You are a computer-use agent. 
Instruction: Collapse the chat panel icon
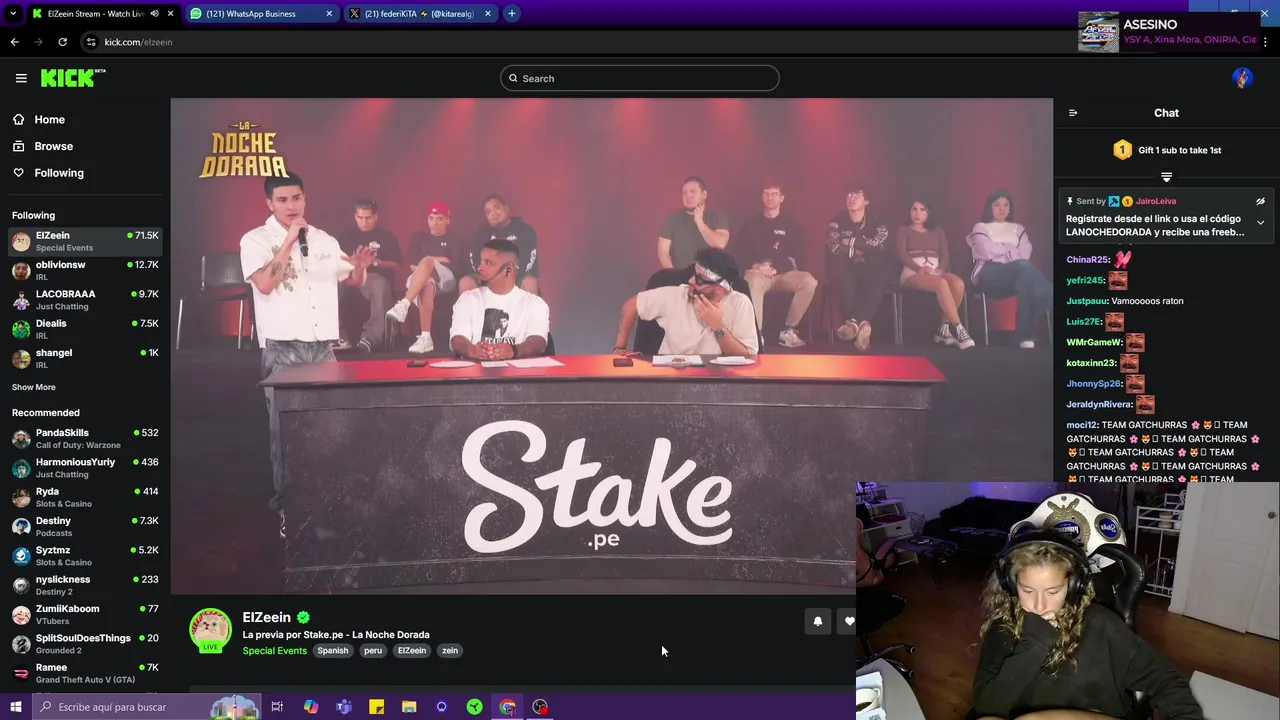1073,113
